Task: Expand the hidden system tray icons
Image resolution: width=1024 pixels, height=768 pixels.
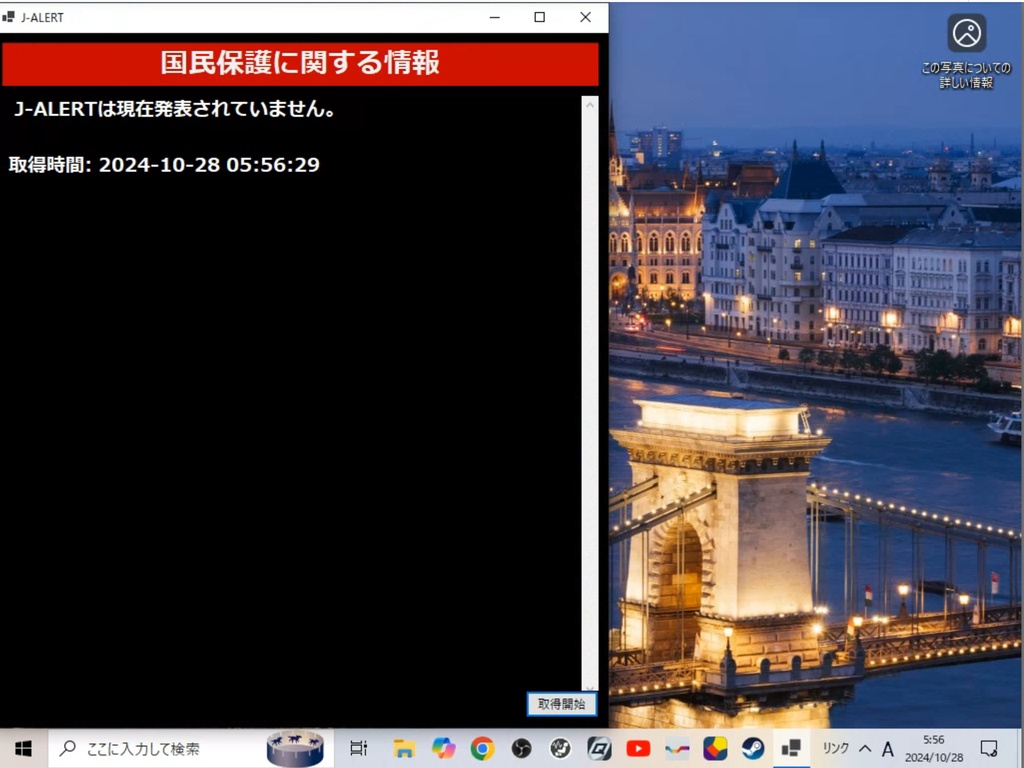Action: point(865,748)
